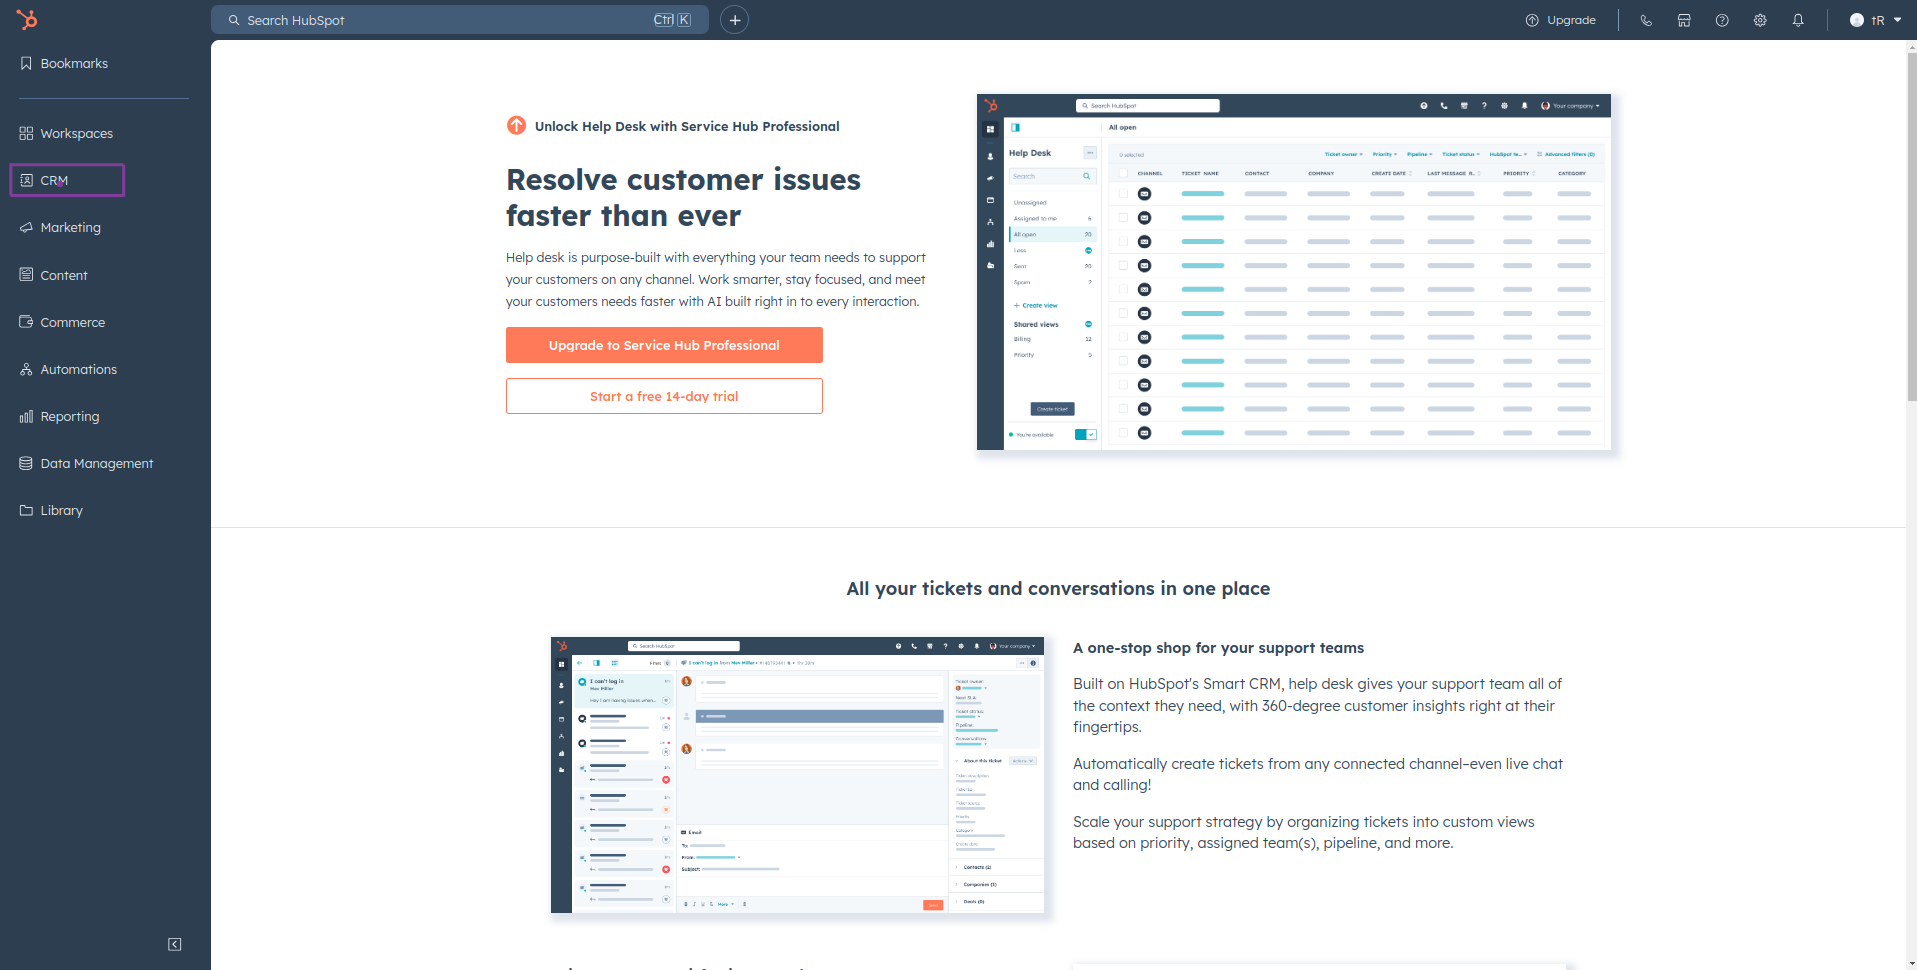Click the quick create plus button
Screen dimensions: 1917x970
tap(734, 20)
